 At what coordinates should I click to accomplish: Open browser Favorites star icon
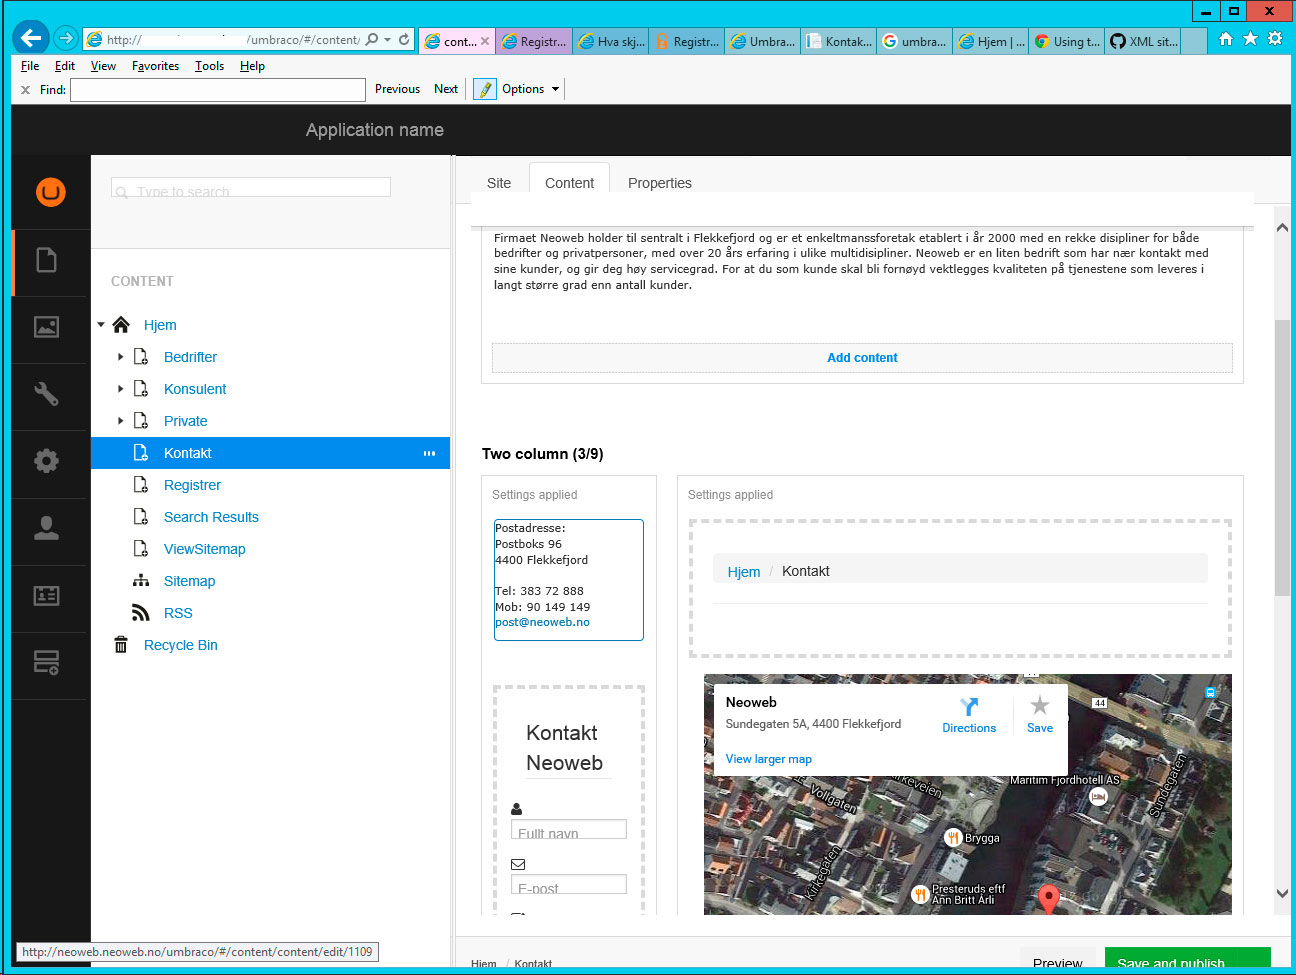(x=1250, y=39)
